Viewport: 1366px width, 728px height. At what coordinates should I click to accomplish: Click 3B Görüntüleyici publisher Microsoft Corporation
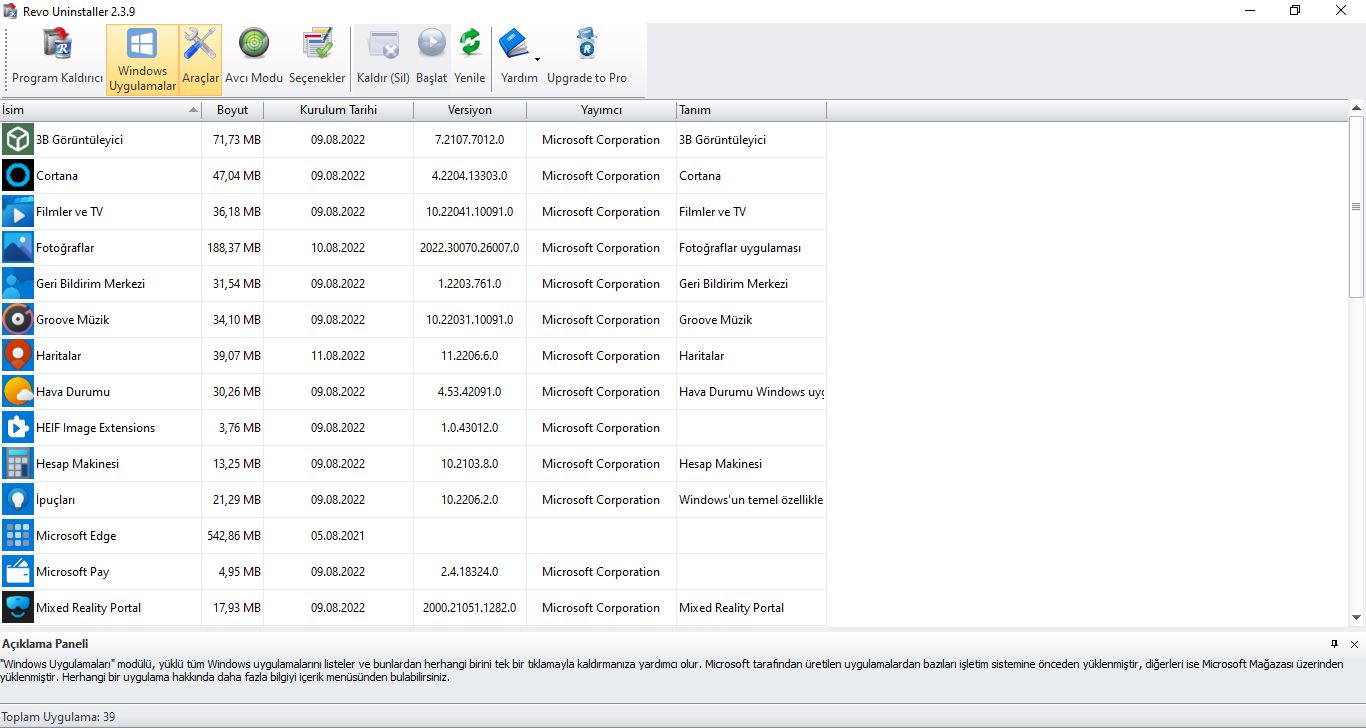pos(601,140)
